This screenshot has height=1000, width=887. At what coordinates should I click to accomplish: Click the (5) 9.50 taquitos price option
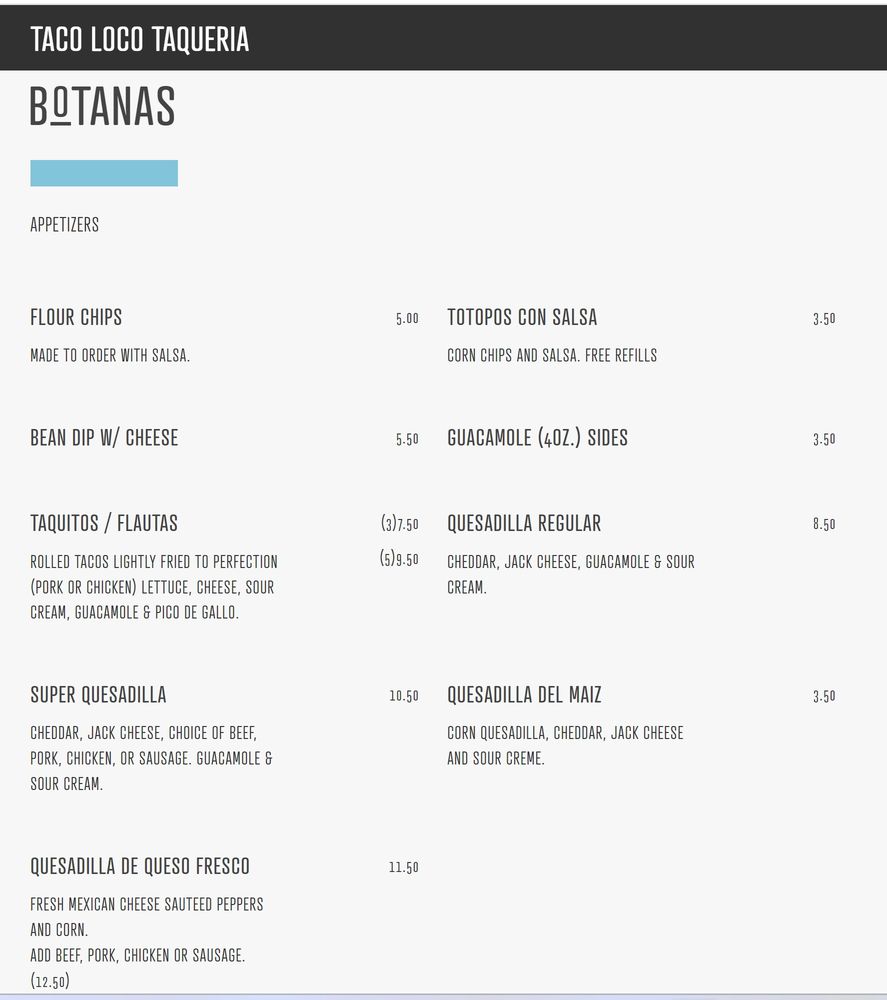(x=399, y=560)
